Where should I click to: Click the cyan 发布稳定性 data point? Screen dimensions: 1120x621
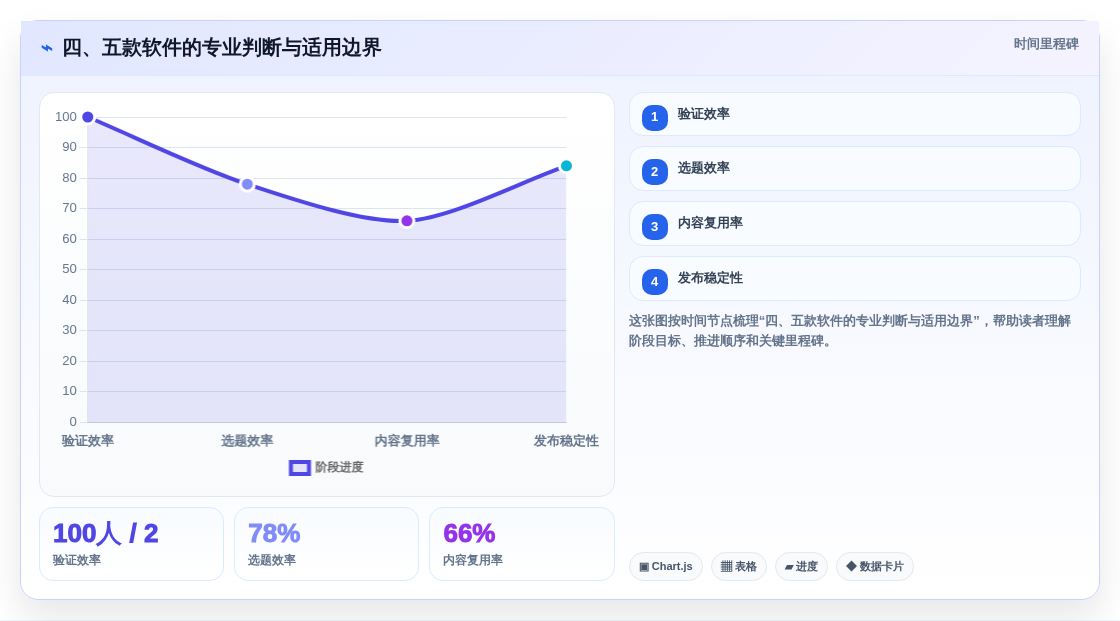click(566, 166)
